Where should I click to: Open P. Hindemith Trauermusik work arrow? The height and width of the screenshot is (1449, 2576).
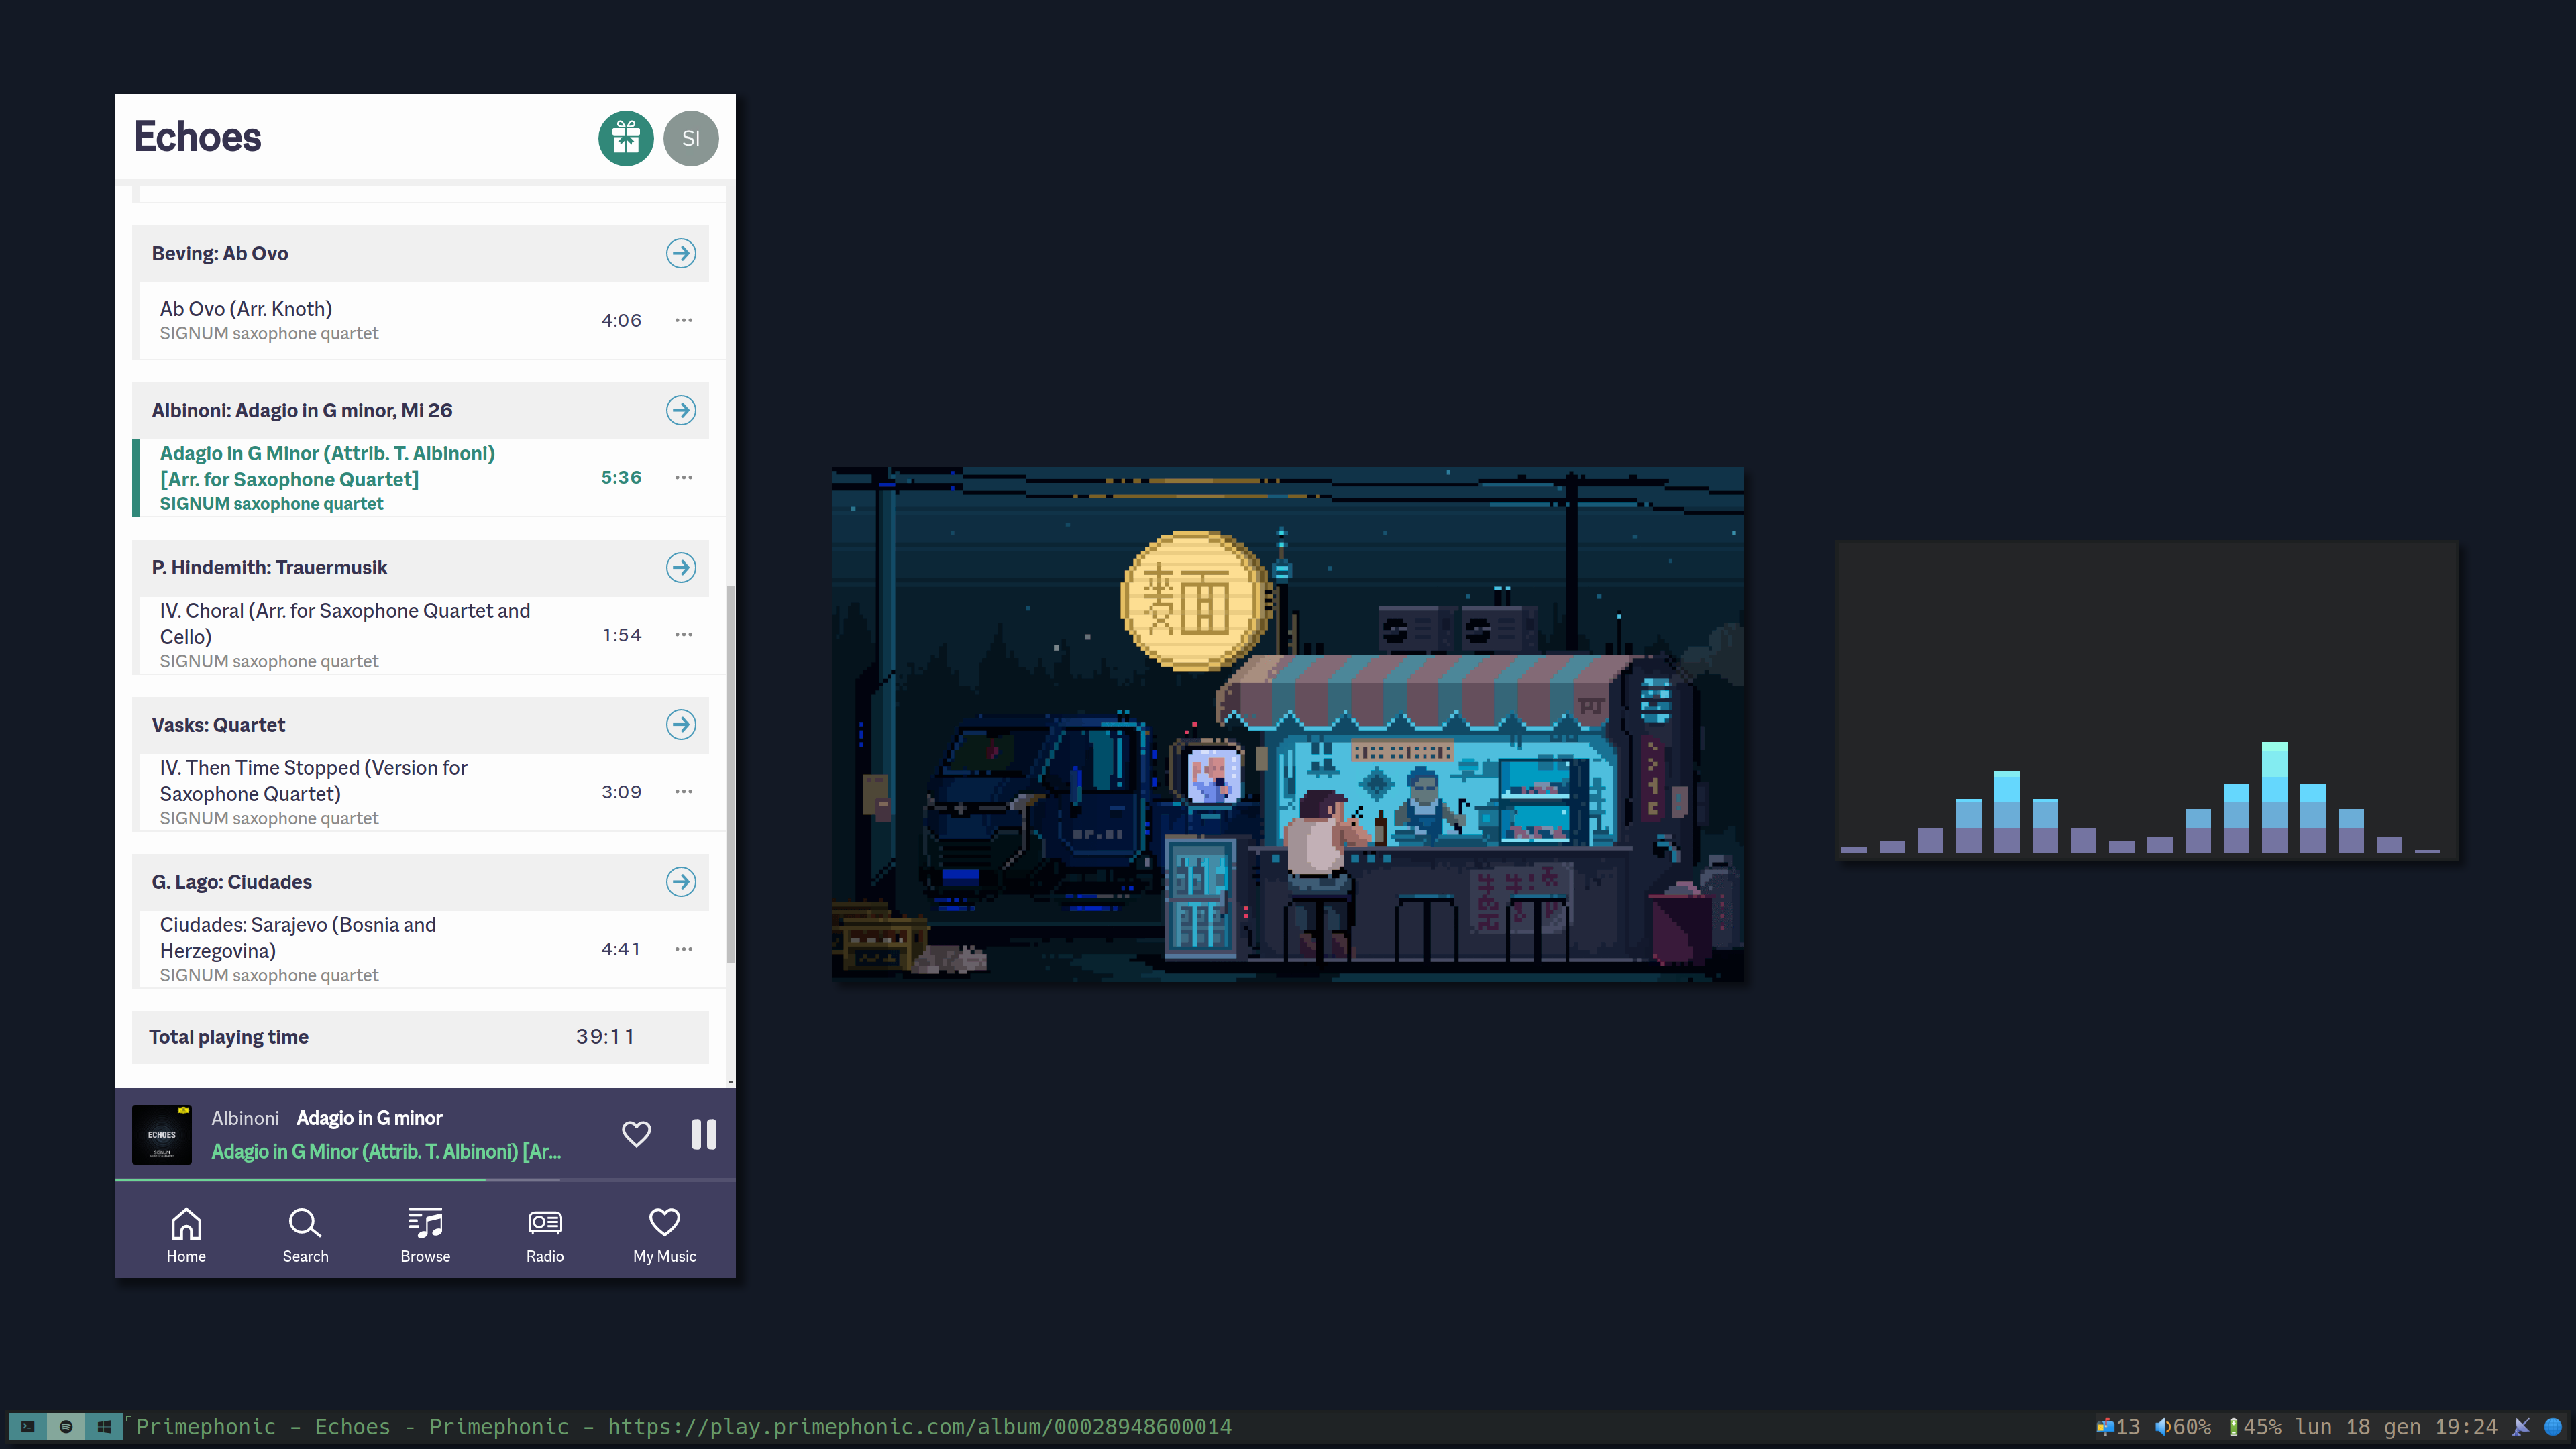click(x=681, y=567)
